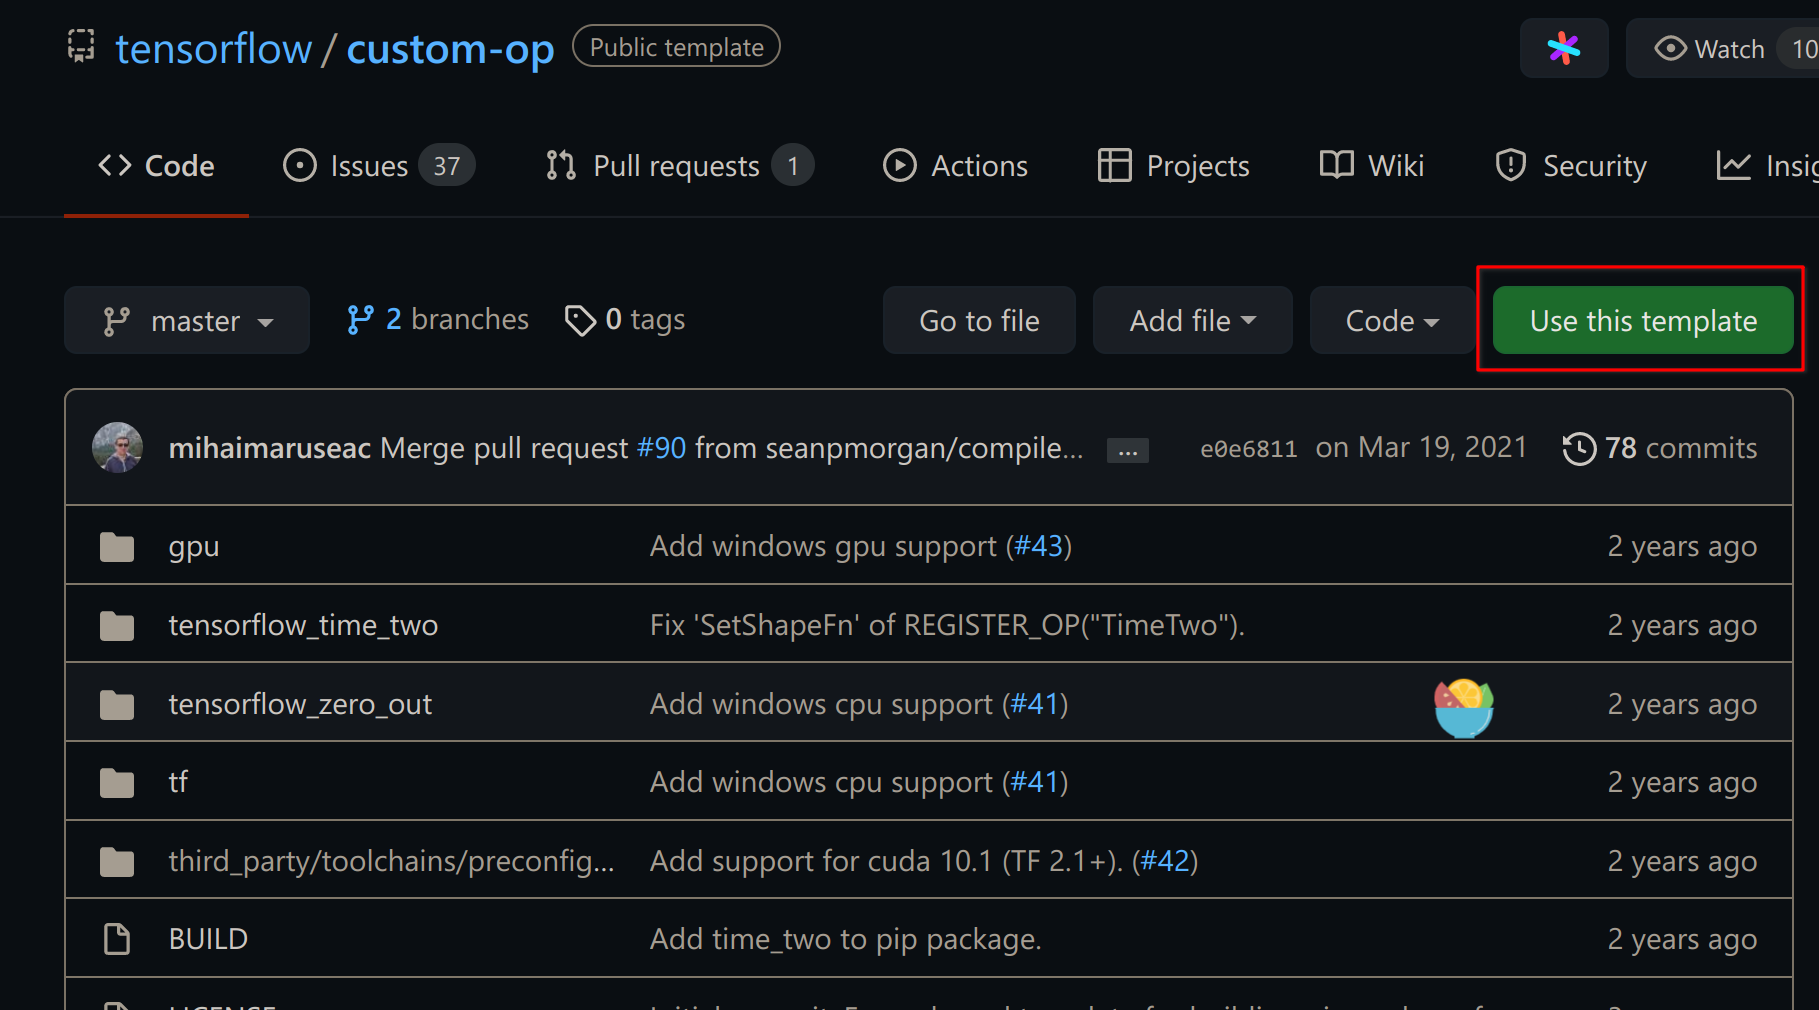
Task: Open commit hash e0e6811
Action: click(1248, 449)
